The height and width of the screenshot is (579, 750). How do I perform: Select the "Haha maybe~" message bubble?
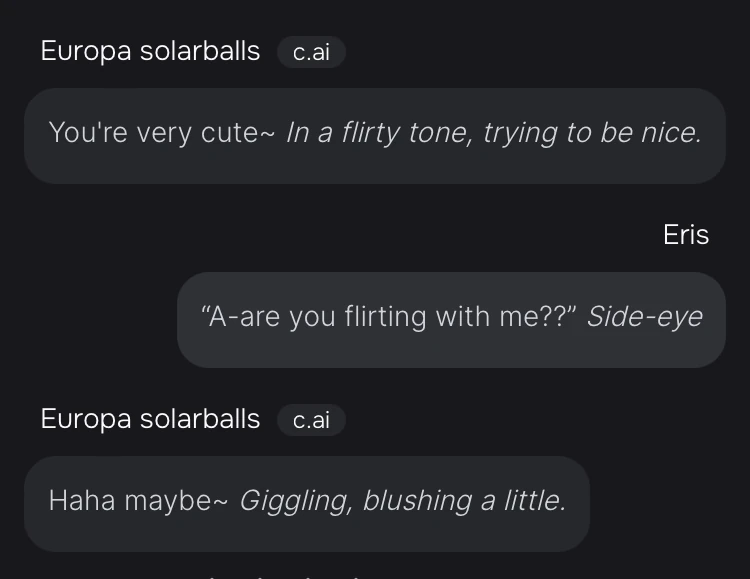click(x=306, y=503)
